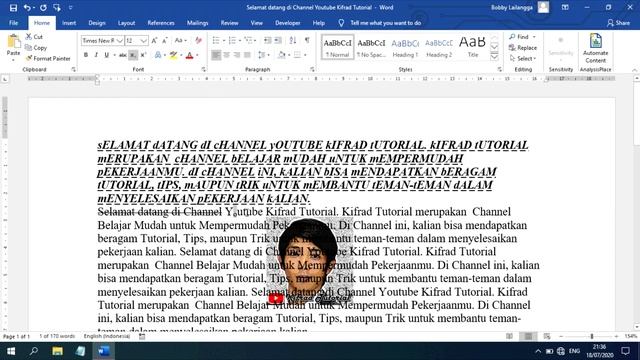This screenshot has width=640, height=360.
Task: Open the Bullets list dropdown
Action: click(224, 40)
